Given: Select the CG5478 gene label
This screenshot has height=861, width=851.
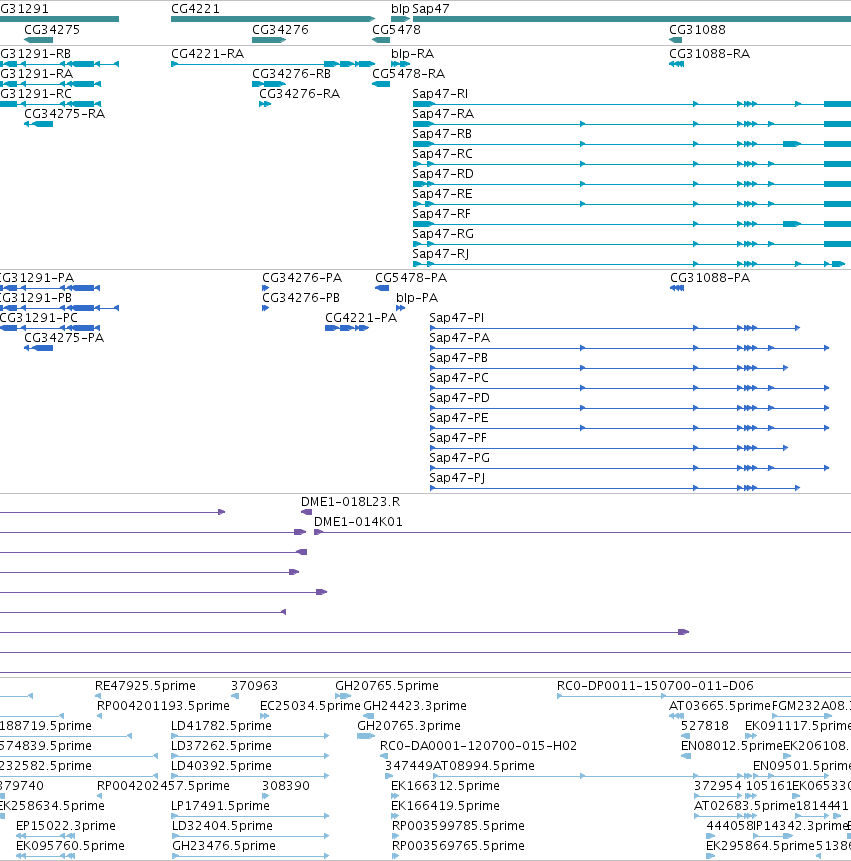Looking at the screenshot, I should [396, 30].
